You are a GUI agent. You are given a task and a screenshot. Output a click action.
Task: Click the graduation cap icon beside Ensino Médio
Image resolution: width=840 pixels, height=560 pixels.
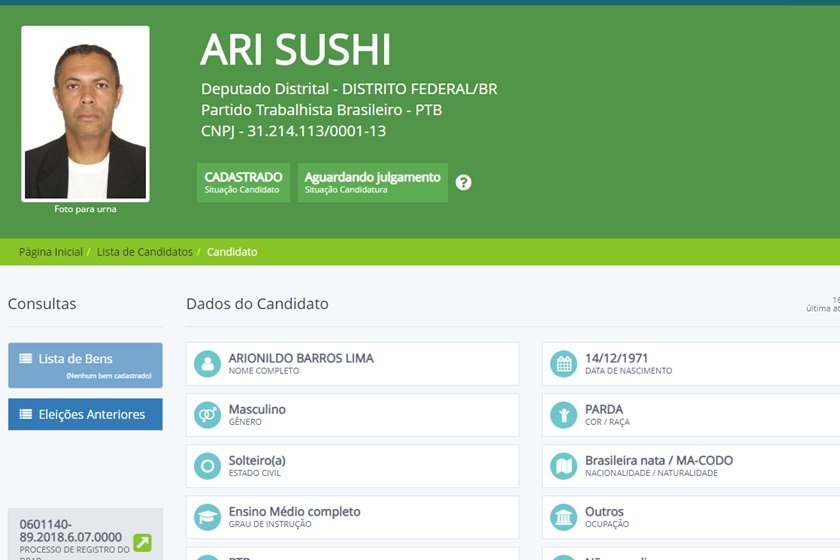tap(207, 517)
